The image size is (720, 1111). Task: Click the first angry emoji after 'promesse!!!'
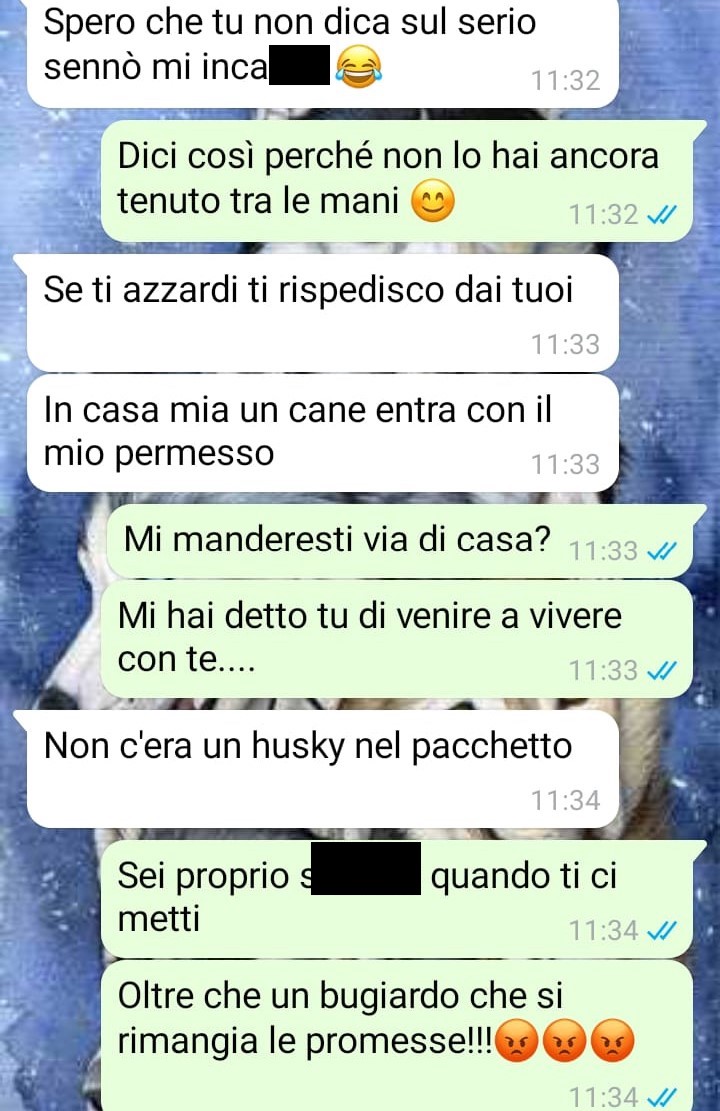517,1040
